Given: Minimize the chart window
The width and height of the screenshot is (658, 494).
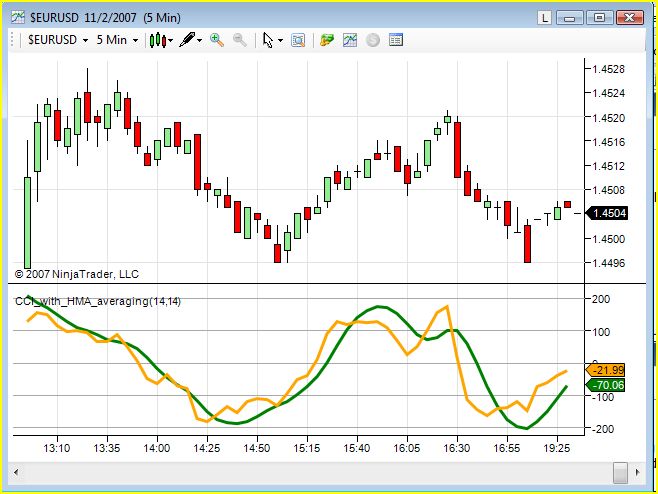Looking at the screenshot, I should (569, 18).
